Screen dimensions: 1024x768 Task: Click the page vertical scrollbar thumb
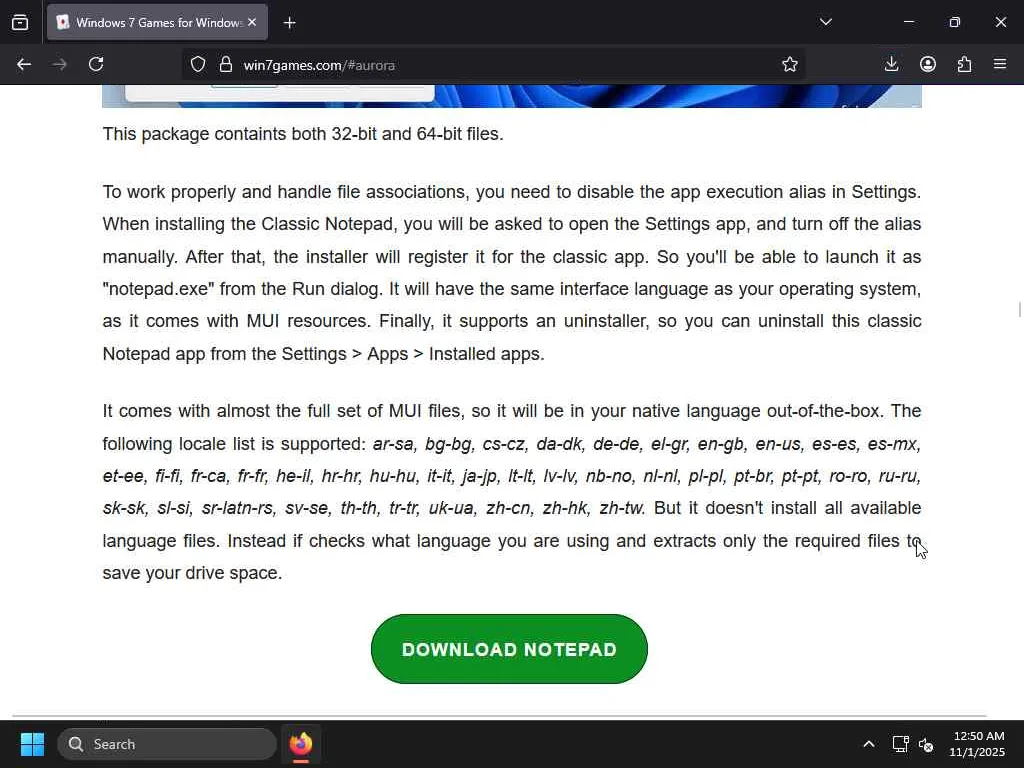1019,310
